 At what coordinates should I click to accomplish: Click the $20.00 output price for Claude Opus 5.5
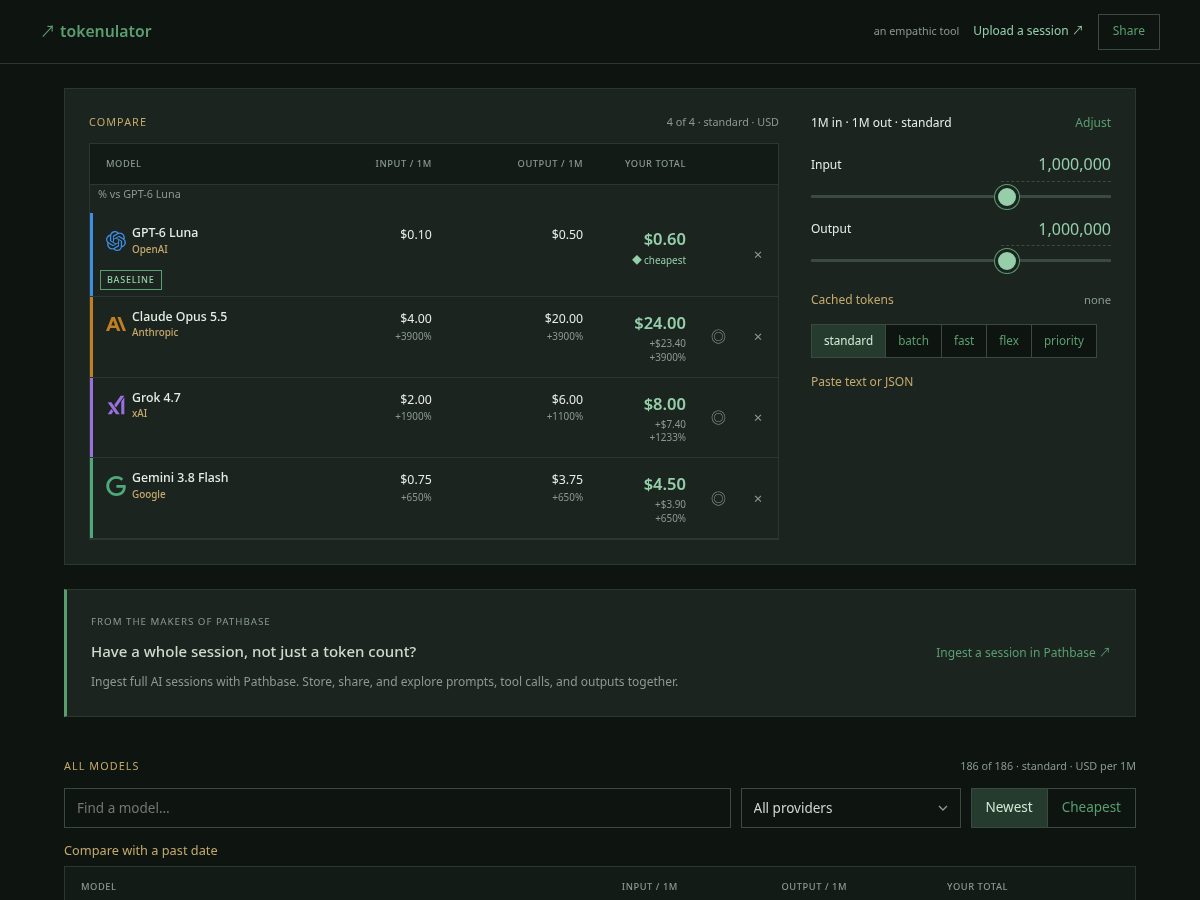coord(564,319)
